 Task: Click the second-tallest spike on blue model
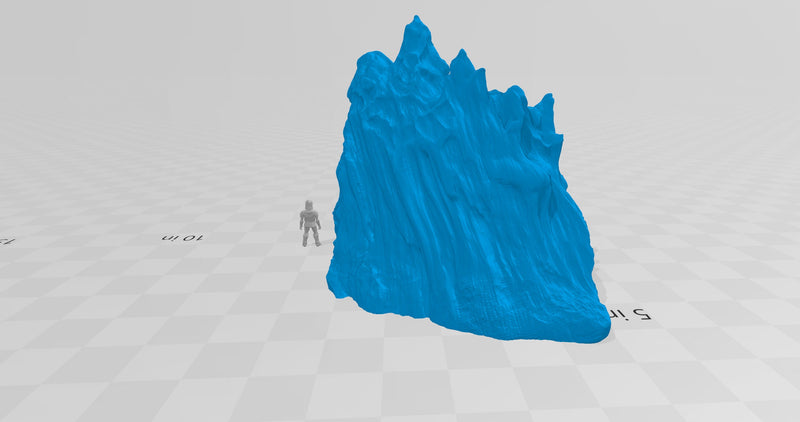462,60
